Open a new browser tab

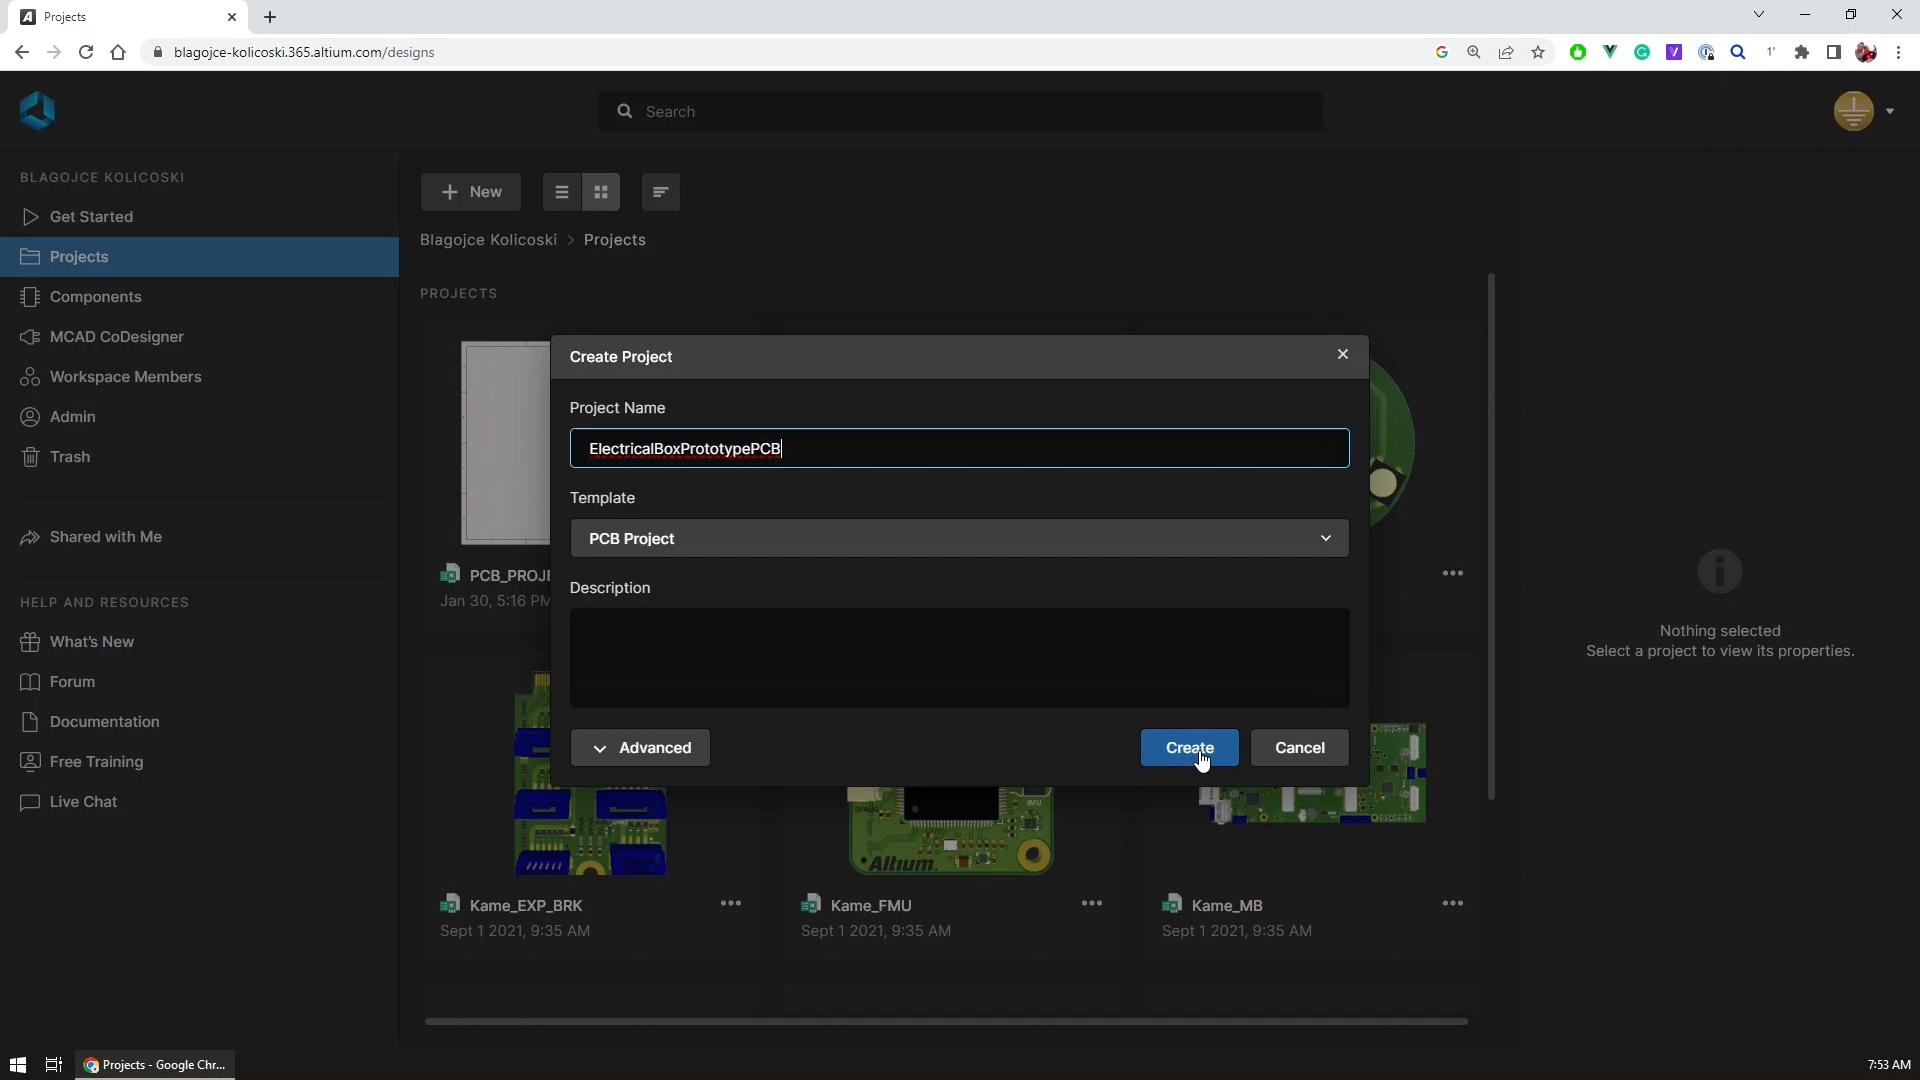click(x=270, y=17)
